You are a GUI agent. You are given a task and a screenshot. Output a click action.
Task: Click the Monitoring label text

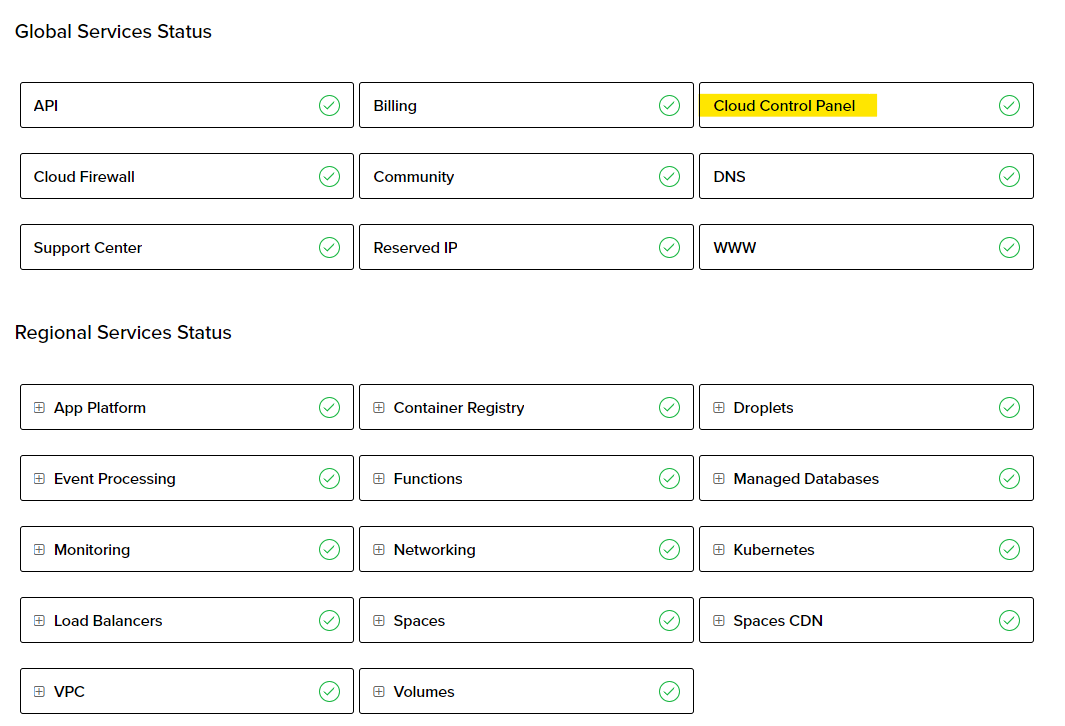(x=92, y=550)
